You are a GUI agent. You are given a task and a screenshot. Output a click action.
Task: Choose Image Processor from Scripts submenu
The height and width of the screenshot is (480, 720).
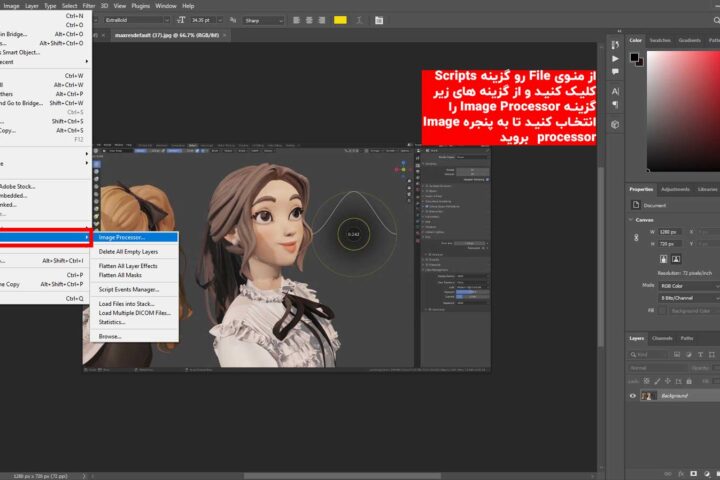coord(136,237)
